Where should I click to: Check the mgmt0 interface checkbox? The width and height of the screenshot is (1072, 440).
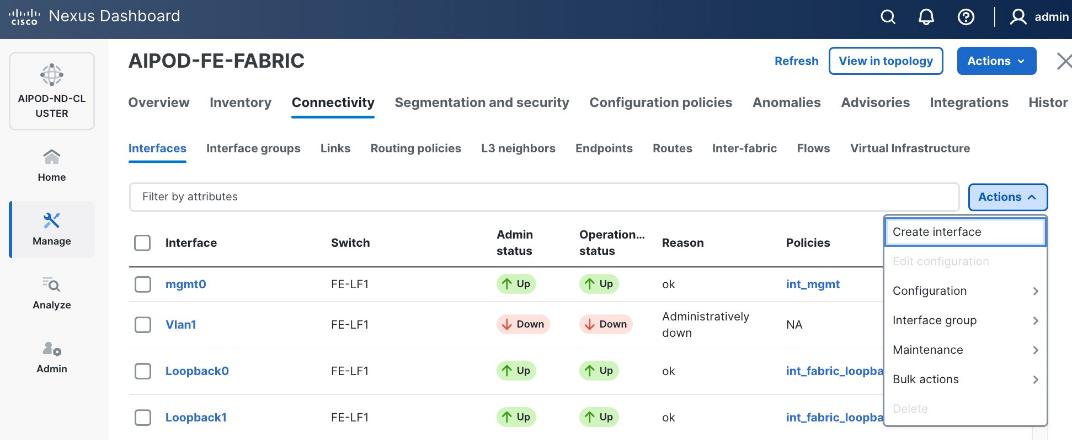coord(143,284)
